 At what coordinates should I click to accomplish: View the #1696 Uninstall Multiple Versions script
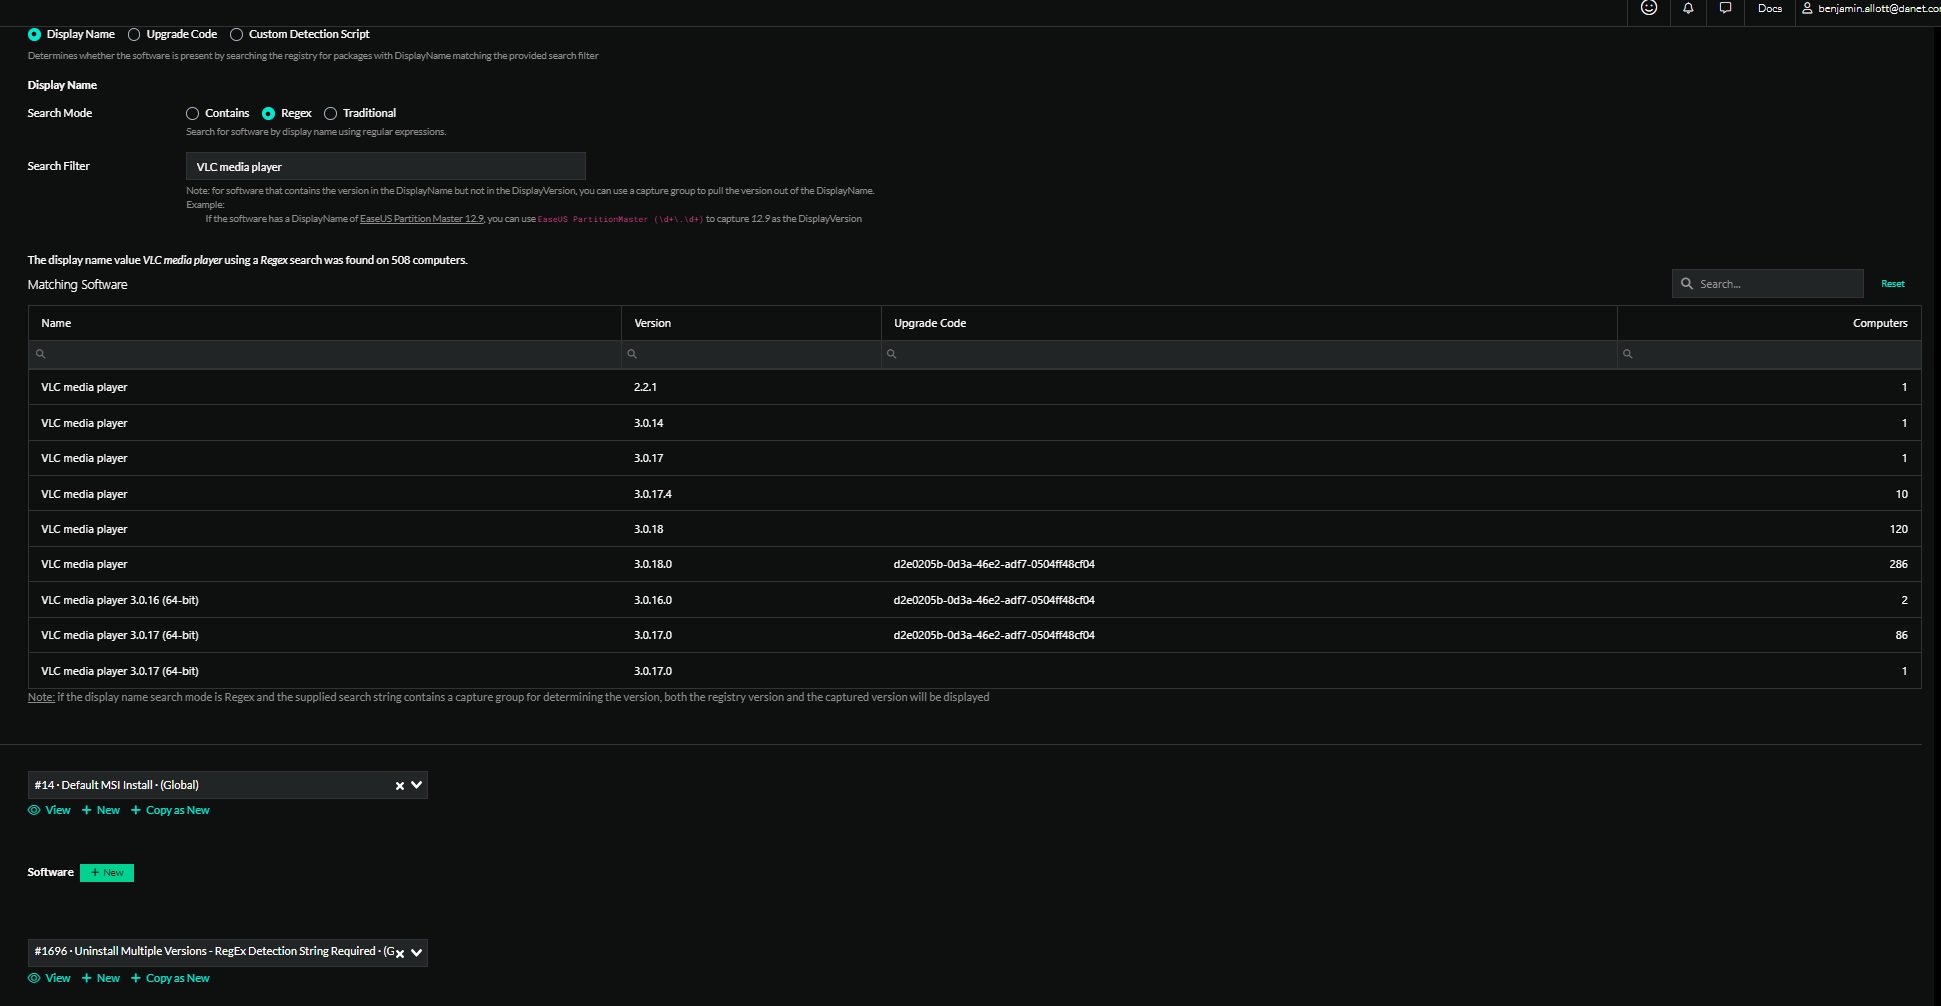[49, 978]
